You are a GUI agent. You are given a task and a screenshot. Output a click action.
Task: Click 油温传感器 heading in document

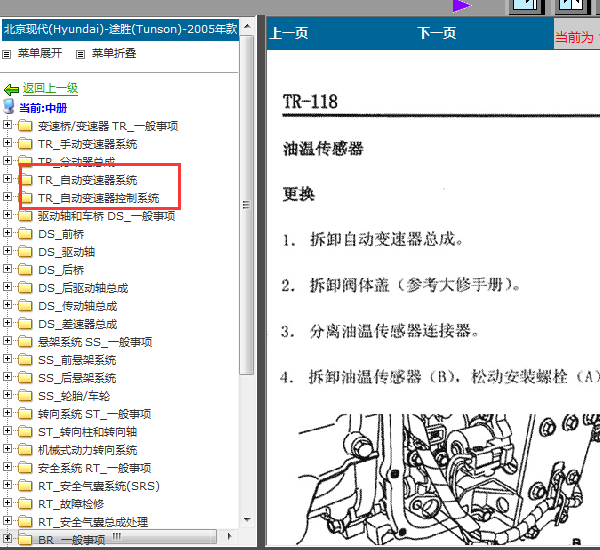[323, 149]
